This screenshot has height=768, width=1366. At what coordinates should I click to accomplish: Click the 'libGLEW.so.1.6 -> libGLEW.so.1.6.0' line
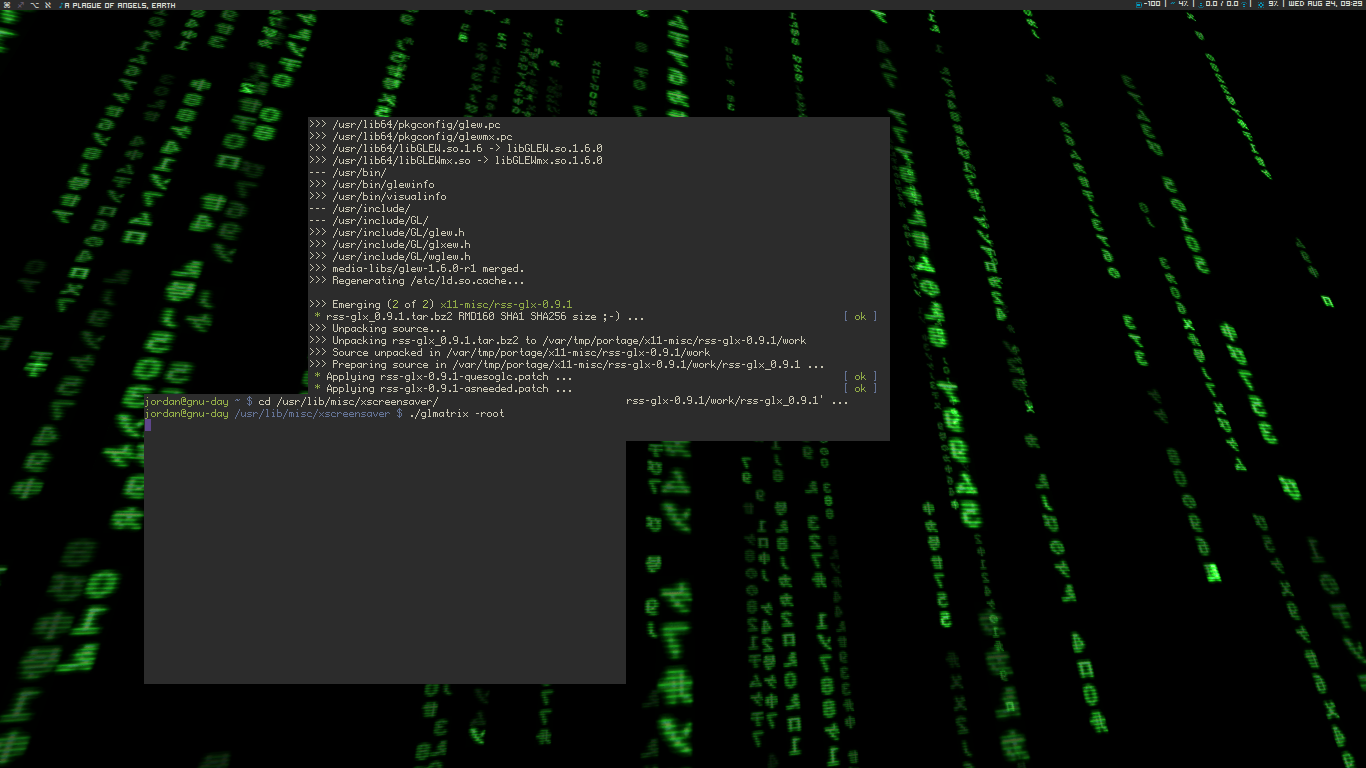tap(456, 149)
